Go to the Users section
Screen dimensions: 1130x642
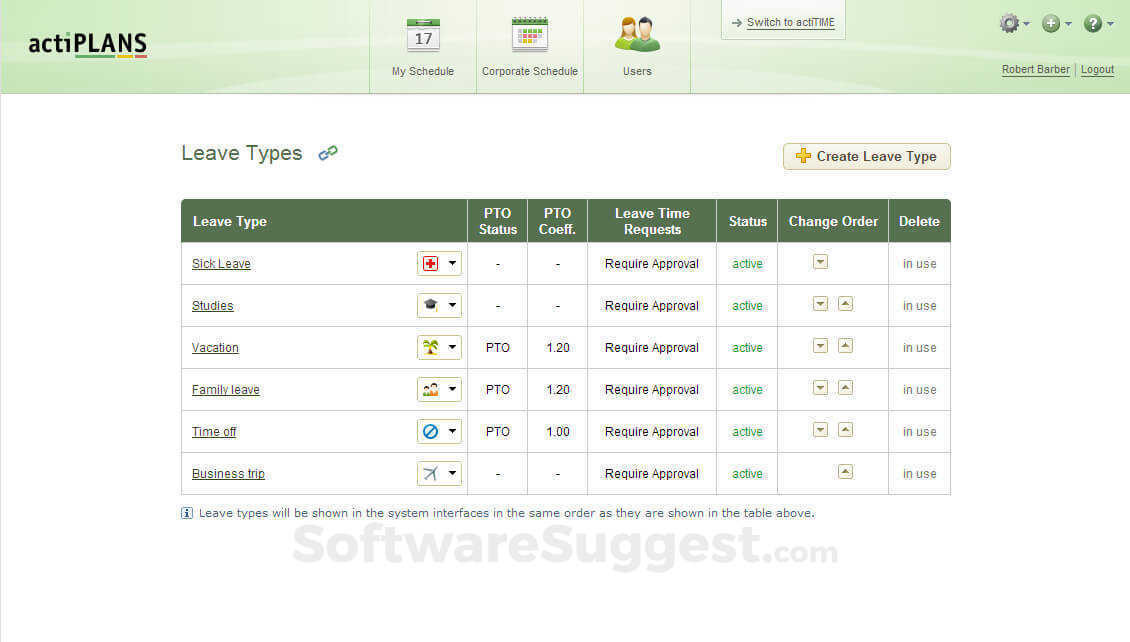[x=637, y=37]
